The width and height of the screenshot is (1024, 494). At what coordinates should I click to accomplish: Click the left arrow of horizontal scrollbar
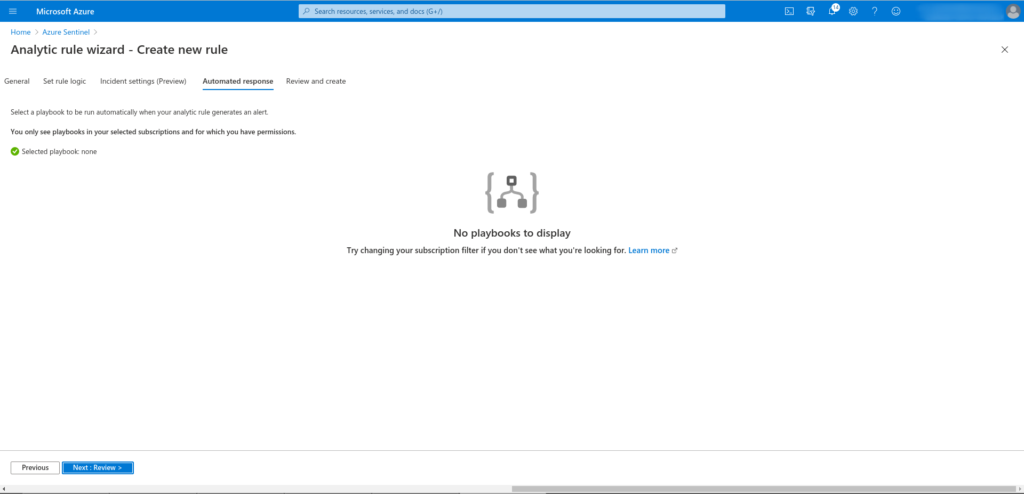[x=3, y=489]
